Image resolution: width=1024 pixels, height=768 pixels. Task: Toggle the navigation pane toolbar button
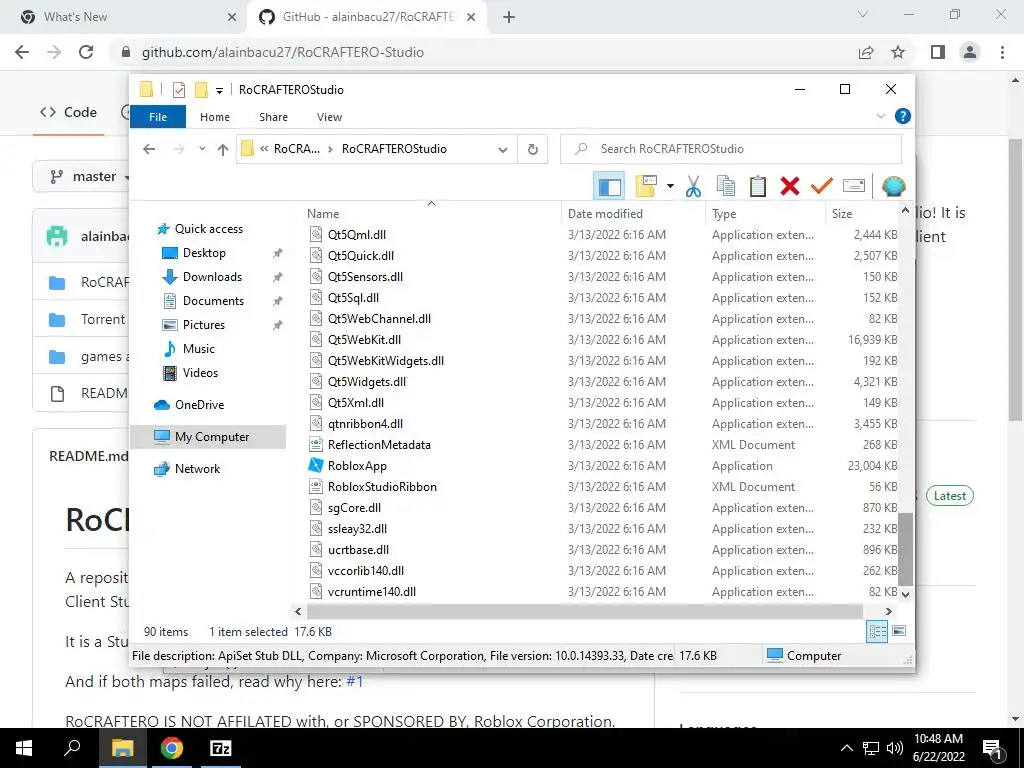tap(609, 187)
